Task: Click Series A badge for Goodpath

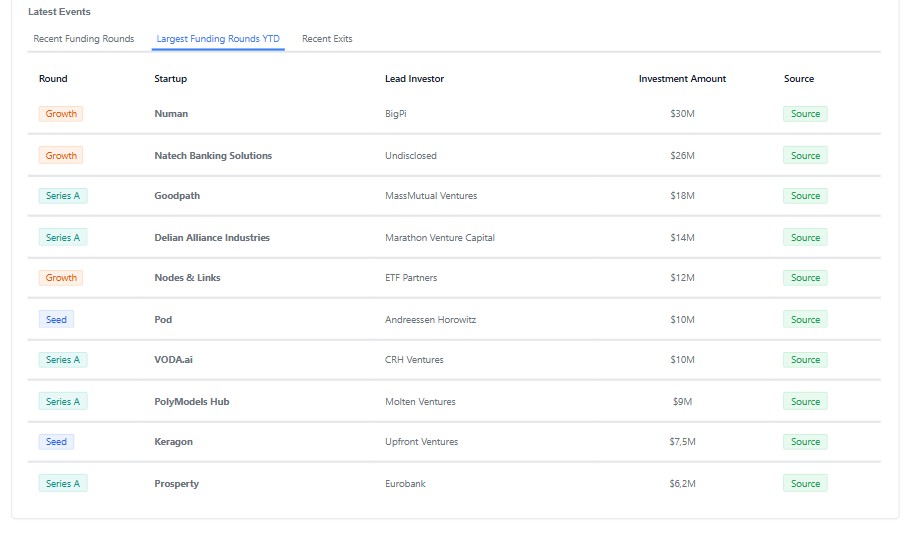Action: click(x=63, y=196)
